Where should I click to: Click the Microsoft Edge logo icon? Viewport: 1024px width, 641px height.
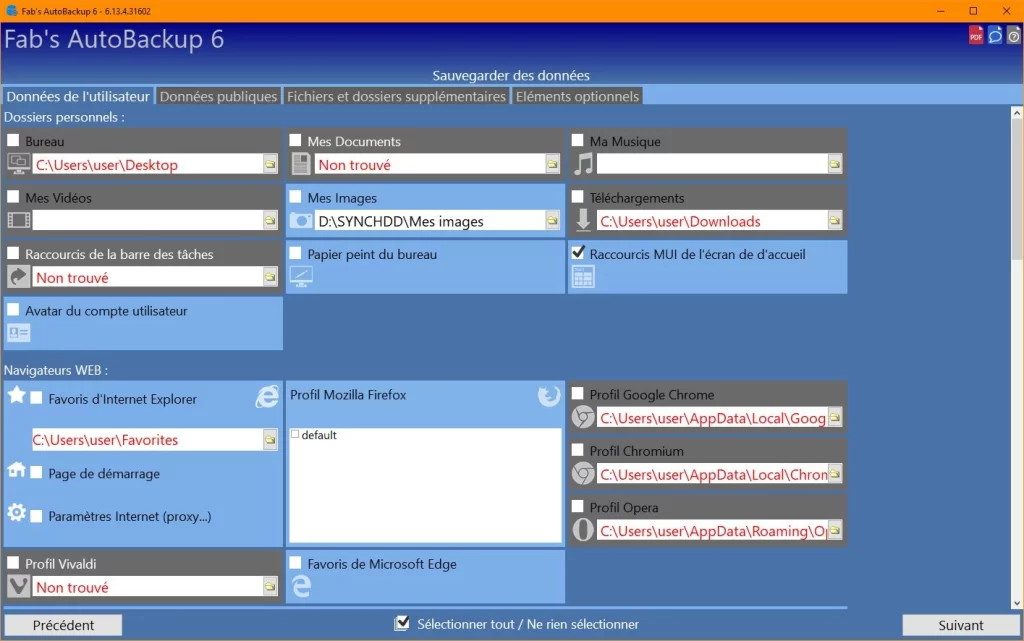point(301,586)
